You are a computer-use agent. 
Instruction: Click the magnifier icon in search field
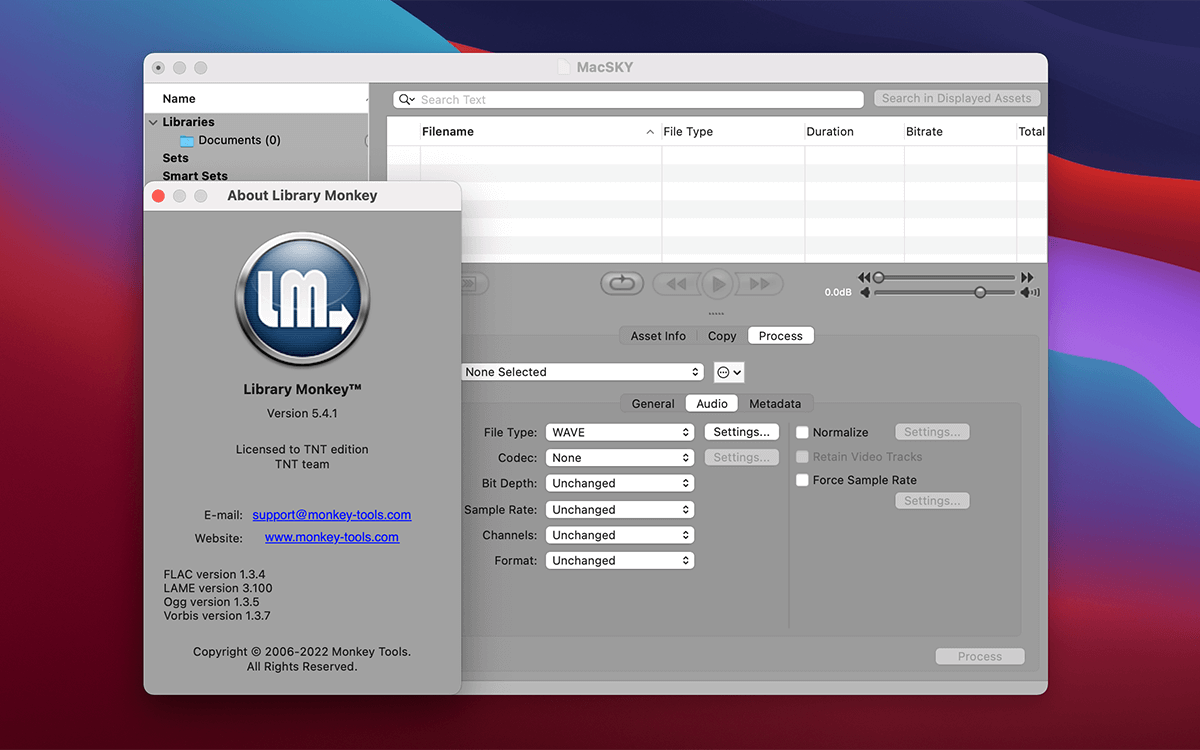click(406, 99)
